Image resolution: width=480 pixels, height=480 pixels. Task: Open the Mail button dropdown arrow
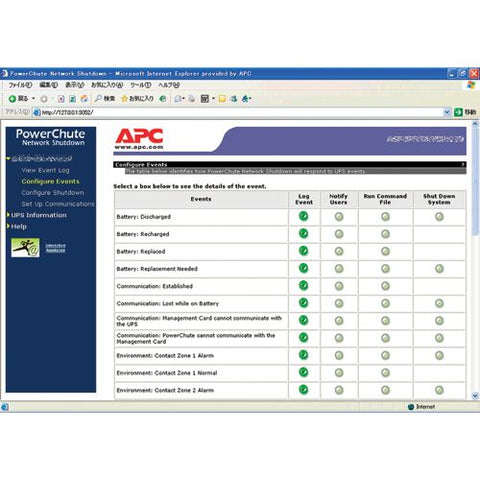click(x=184, y=99)
